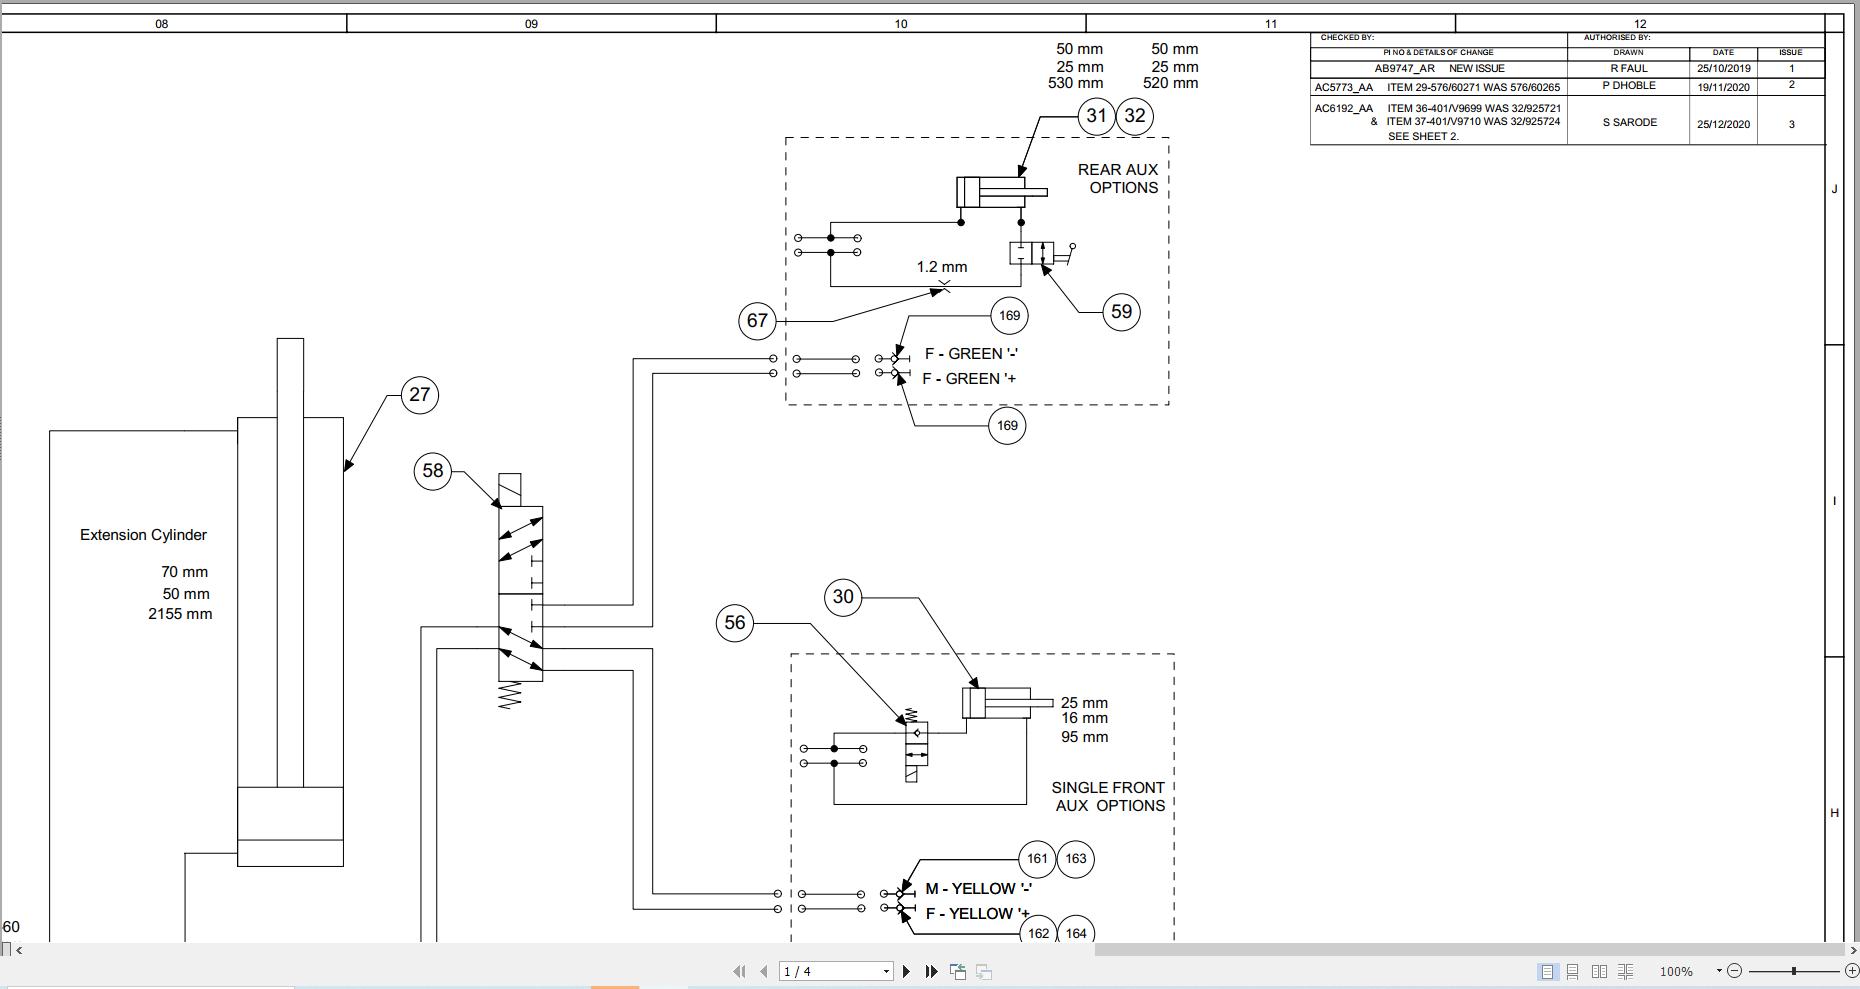Click item balloon 56
The image size is (1860, 989).
(735, 623)
